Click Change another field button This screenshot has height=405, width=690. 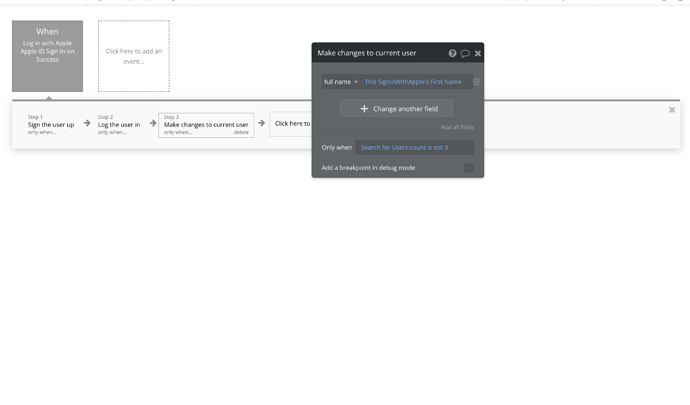click(396, 109)
